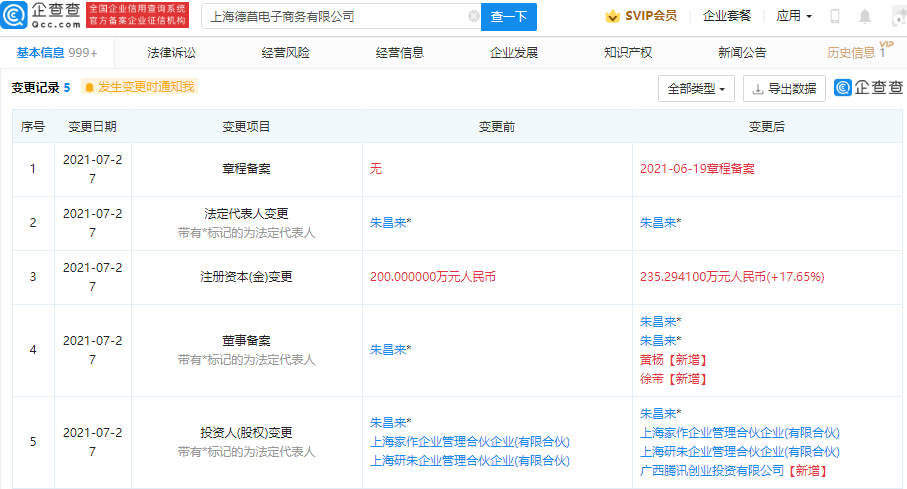Open the 全部类型 filter dropdown
This screenshot has width=907, height=489.
pyautogui.click(x=696, y=89)
